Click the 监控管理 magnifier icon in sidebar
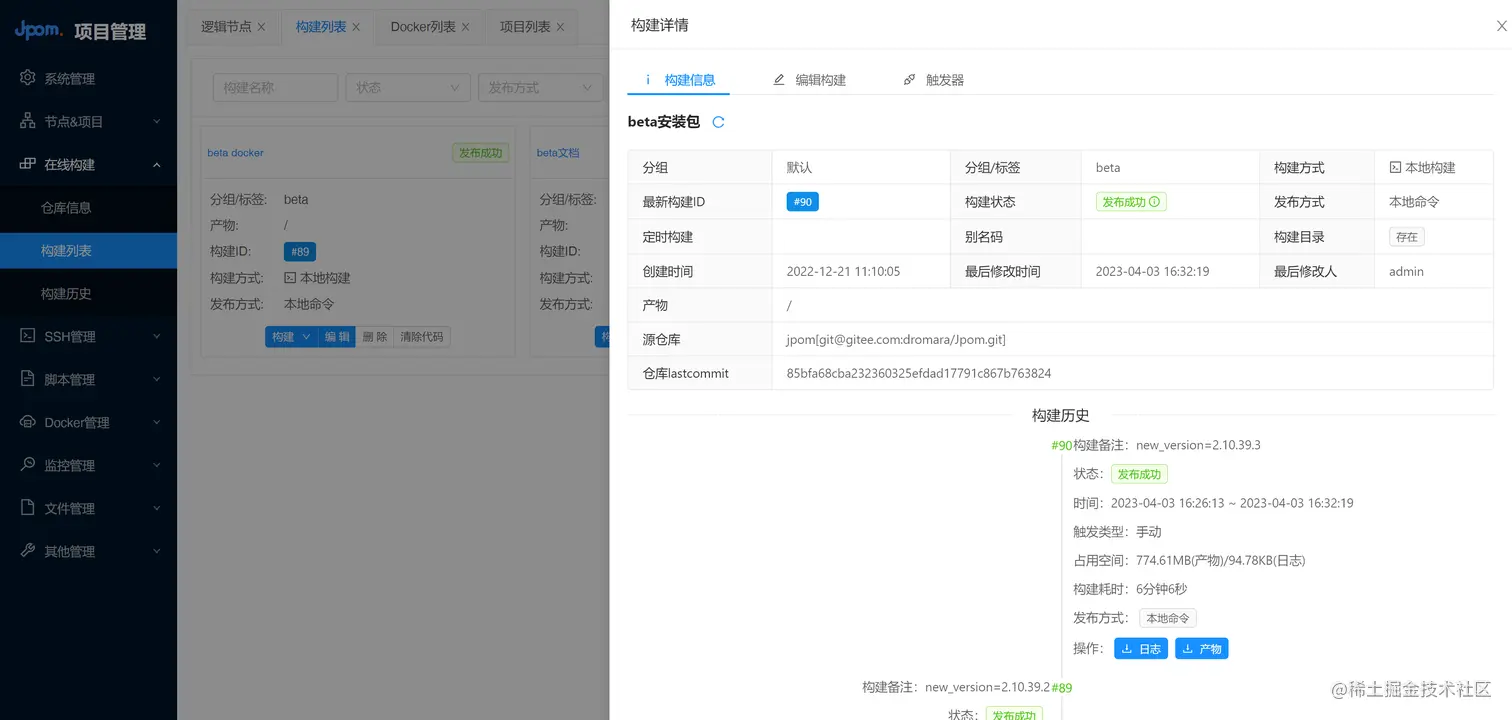The width and height of the screenshot is (1512, 720). click(28, 464)
